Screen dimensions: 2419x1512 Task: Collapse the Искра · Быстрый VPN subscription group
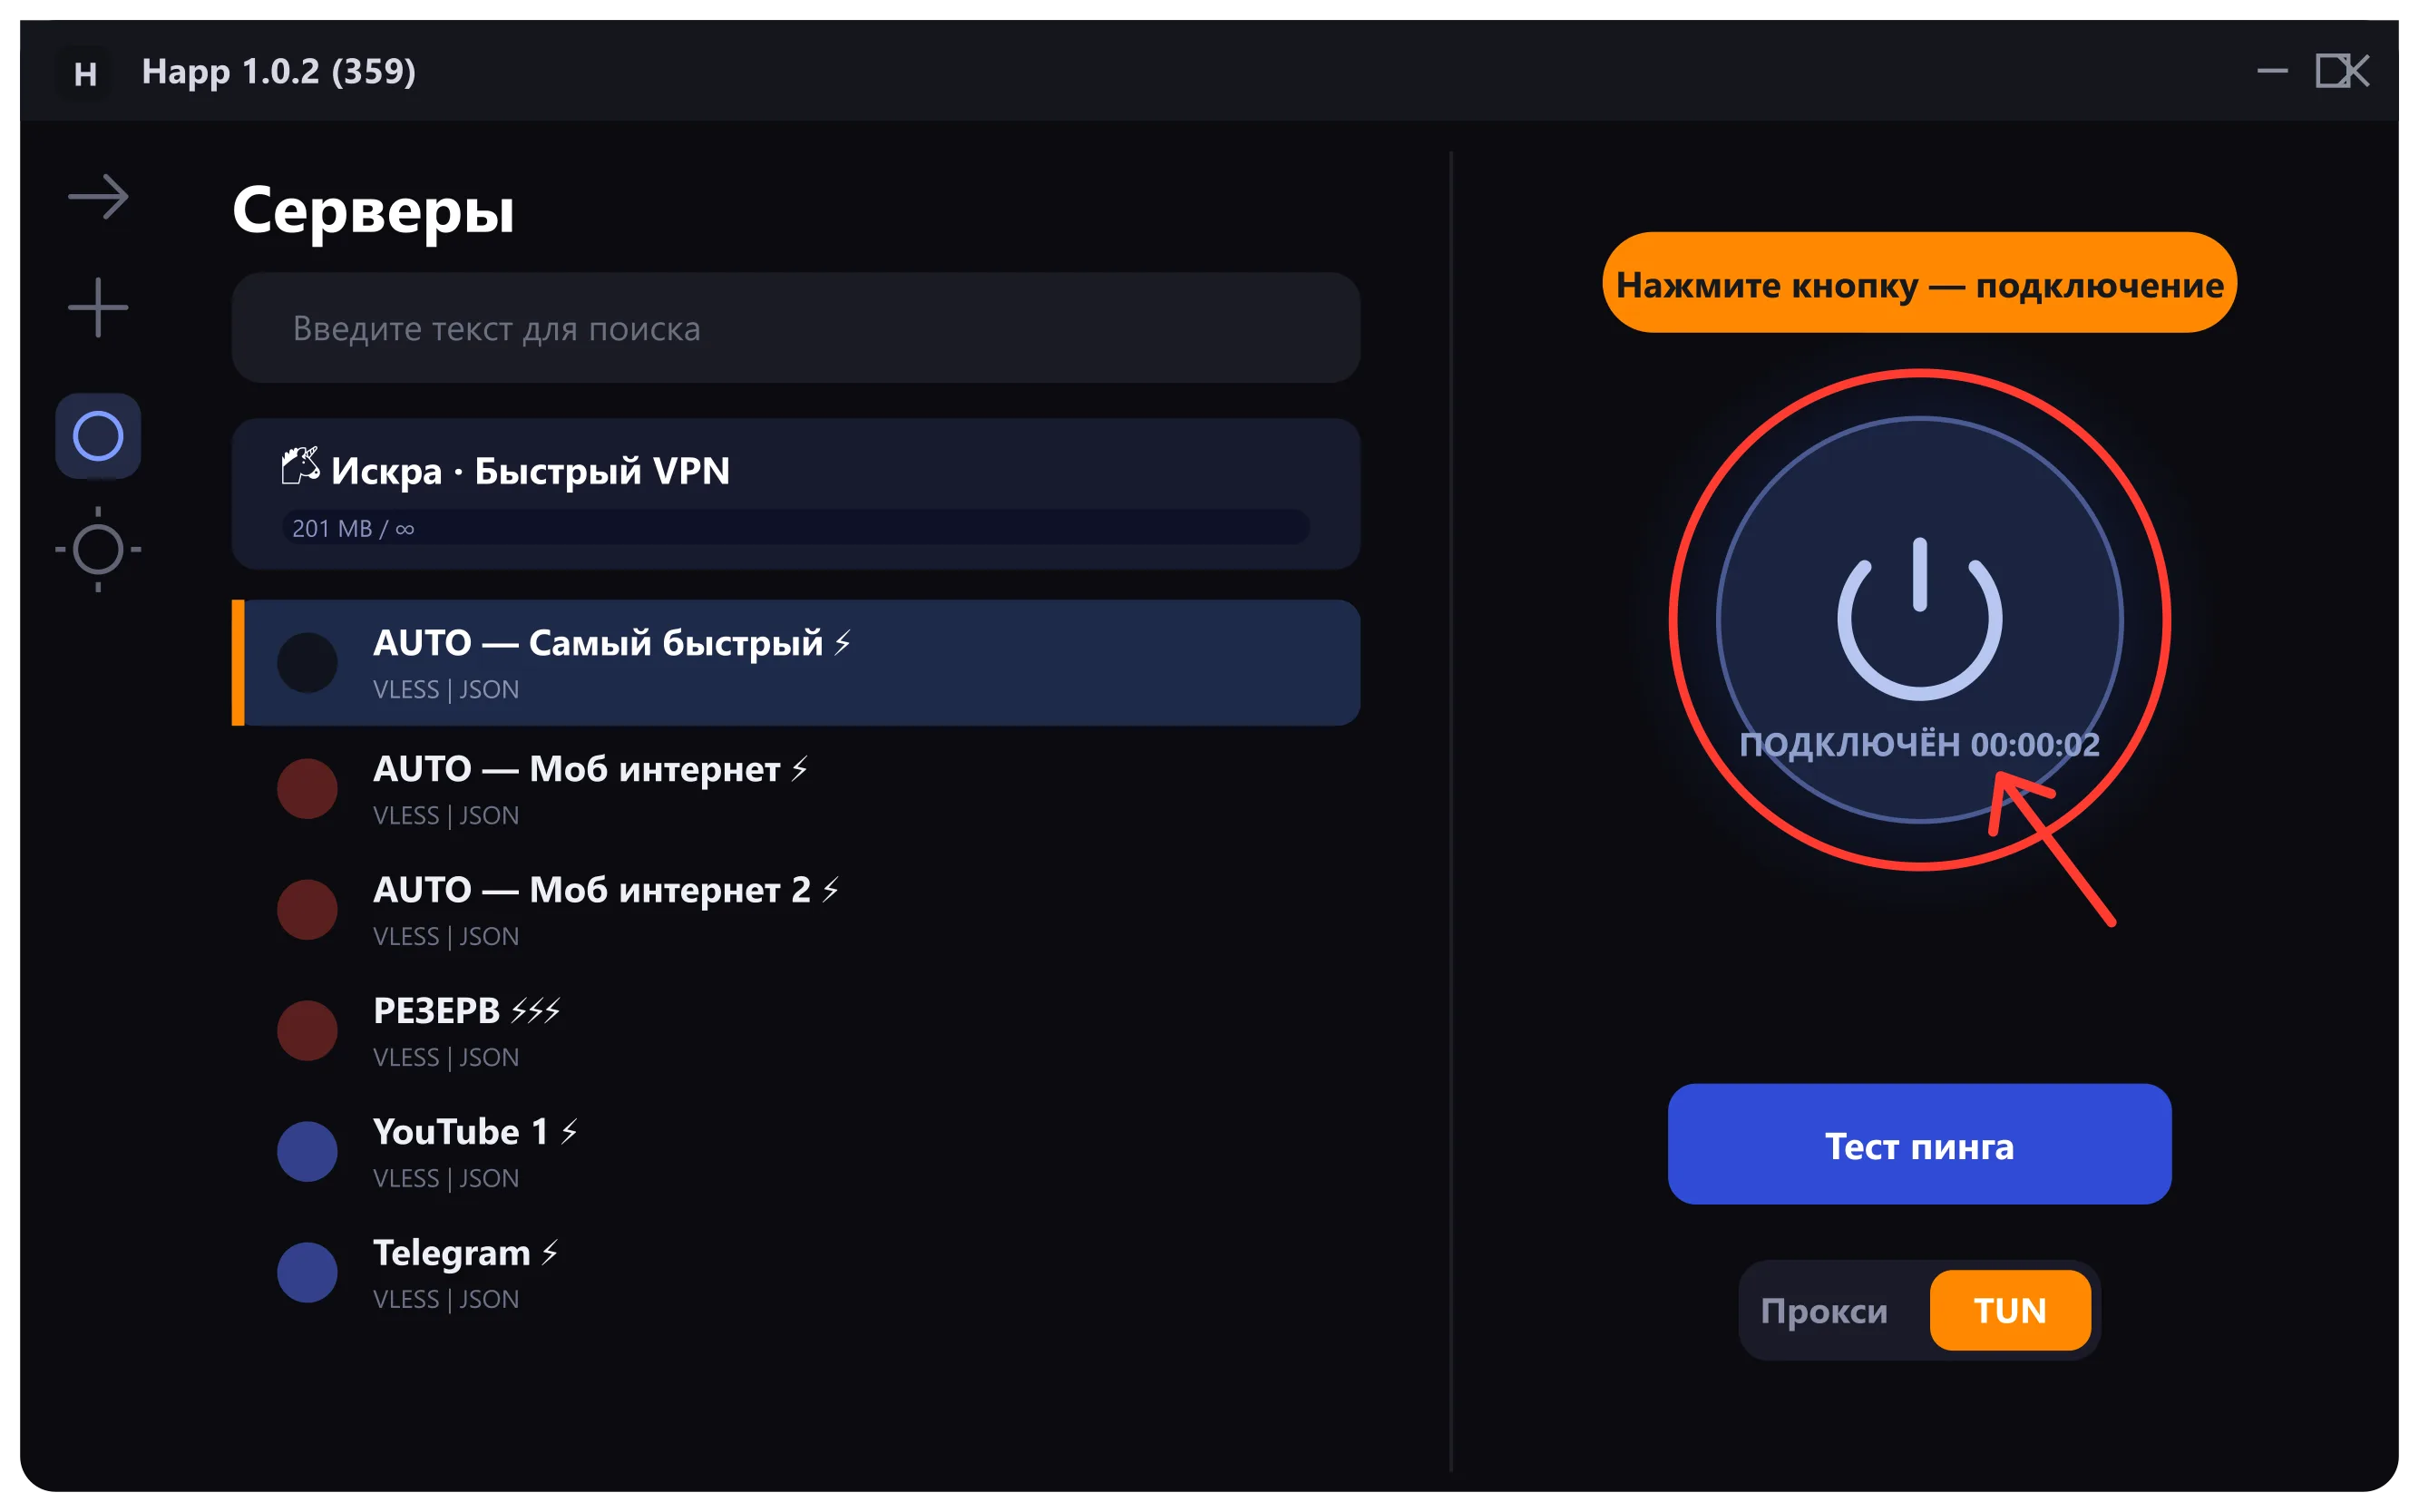[796, 494]
